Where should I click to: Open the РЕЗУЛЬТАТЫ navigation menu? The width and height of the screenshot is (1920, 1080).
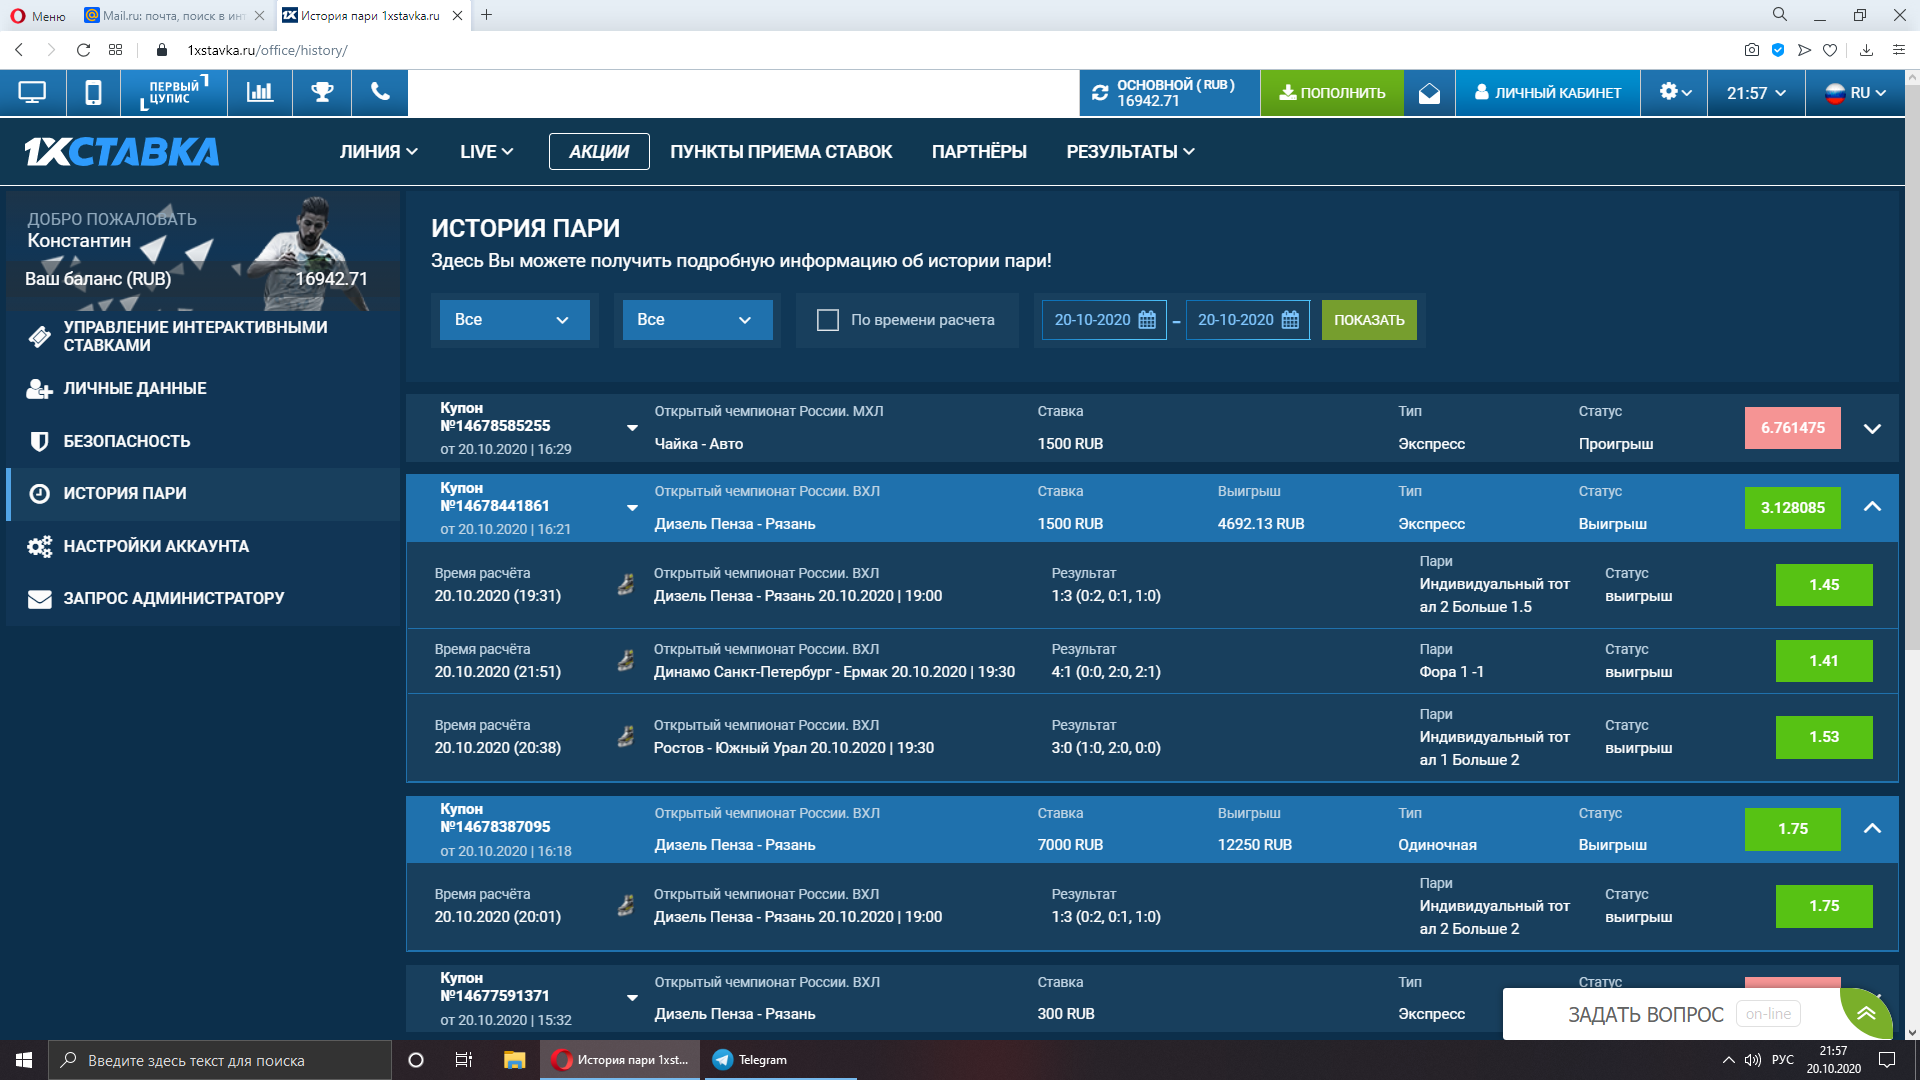click(x=1130, y=152)
